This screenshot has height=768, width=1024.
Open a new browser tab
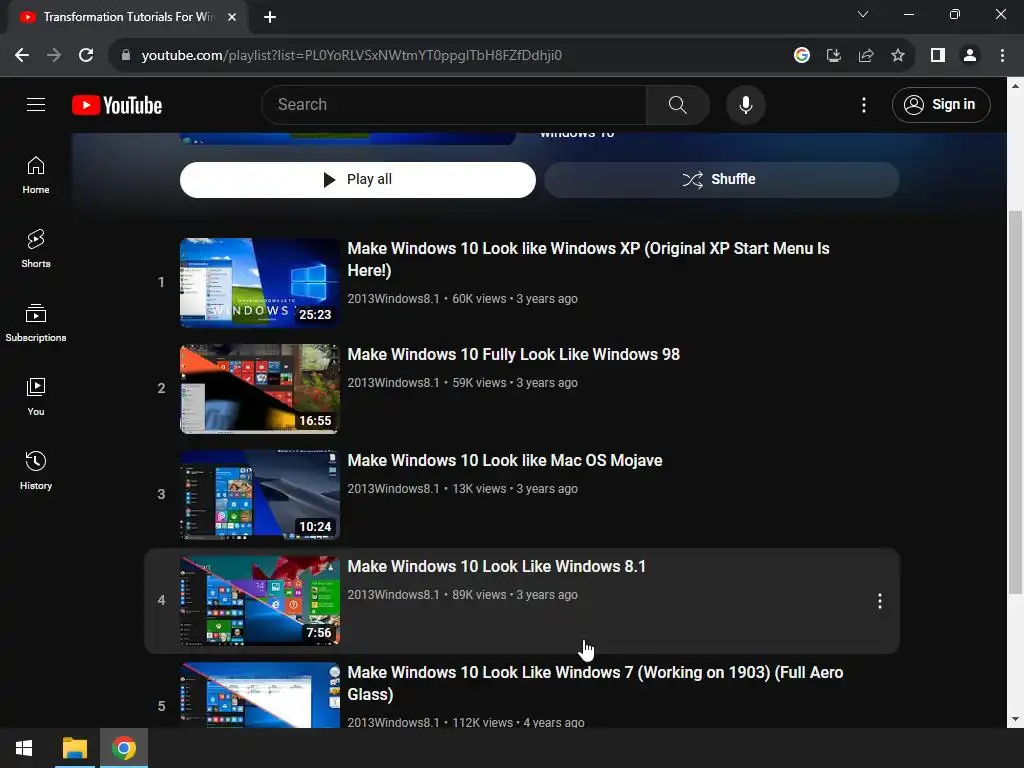[x=270, y=17]
